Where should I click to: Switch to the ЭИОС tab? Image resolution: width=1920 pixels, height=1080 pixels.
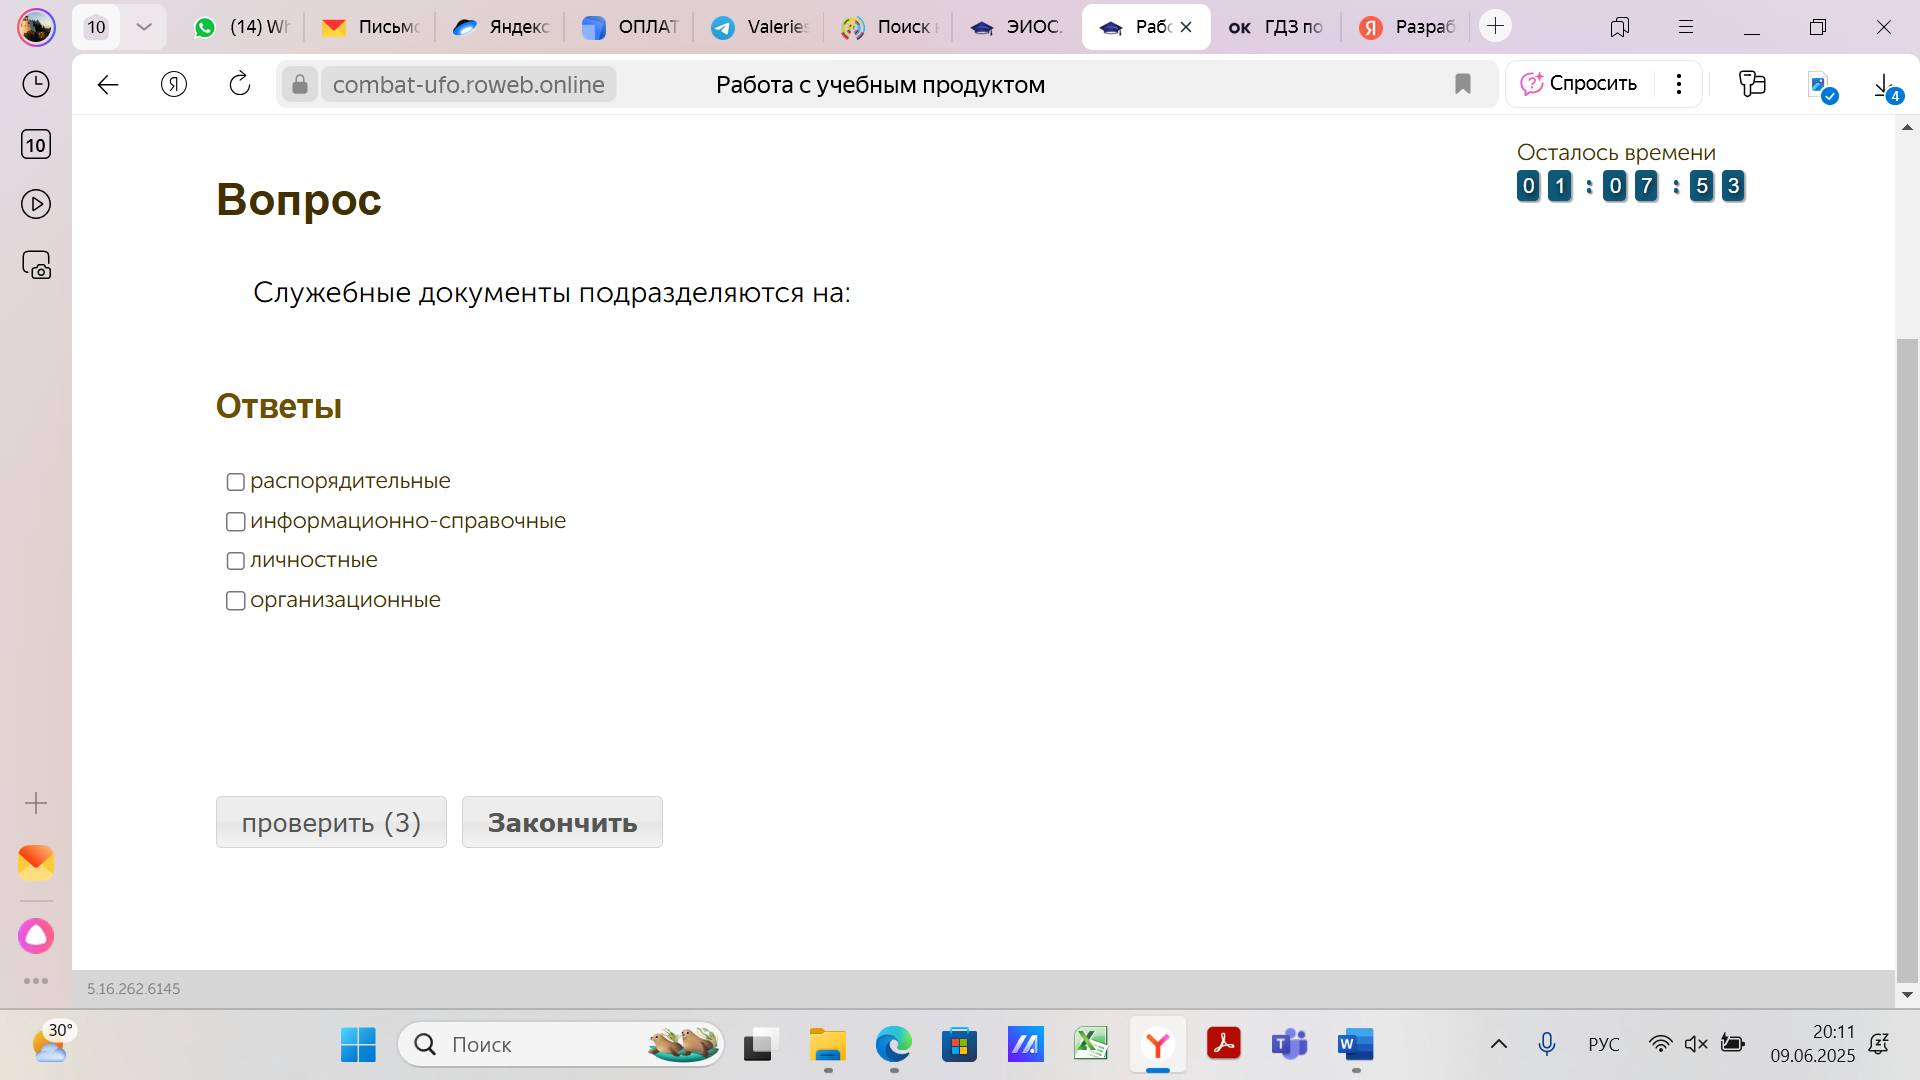(1015, 27)
